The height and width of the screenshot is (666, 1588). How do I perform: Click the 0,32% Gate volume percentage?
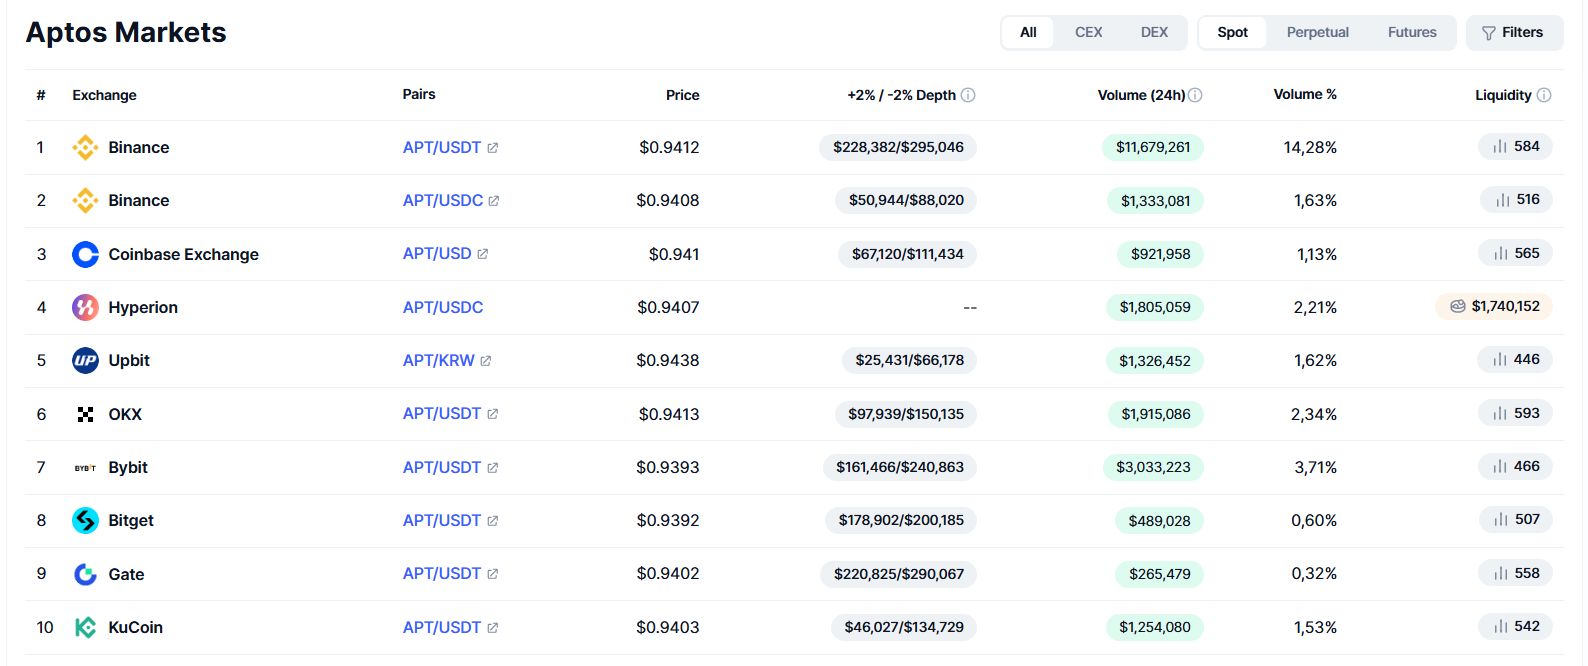pos(1314,574)
